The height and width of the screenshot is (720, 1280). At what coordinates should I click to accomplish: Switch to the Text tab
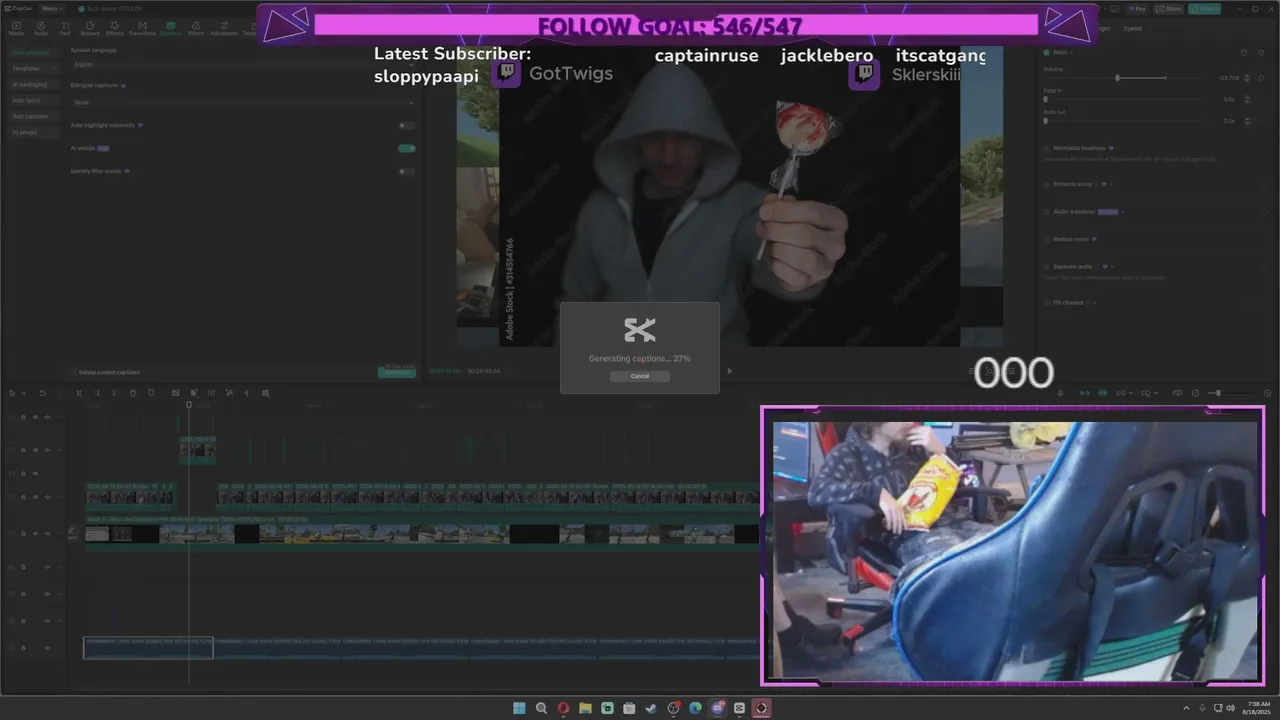65,28
